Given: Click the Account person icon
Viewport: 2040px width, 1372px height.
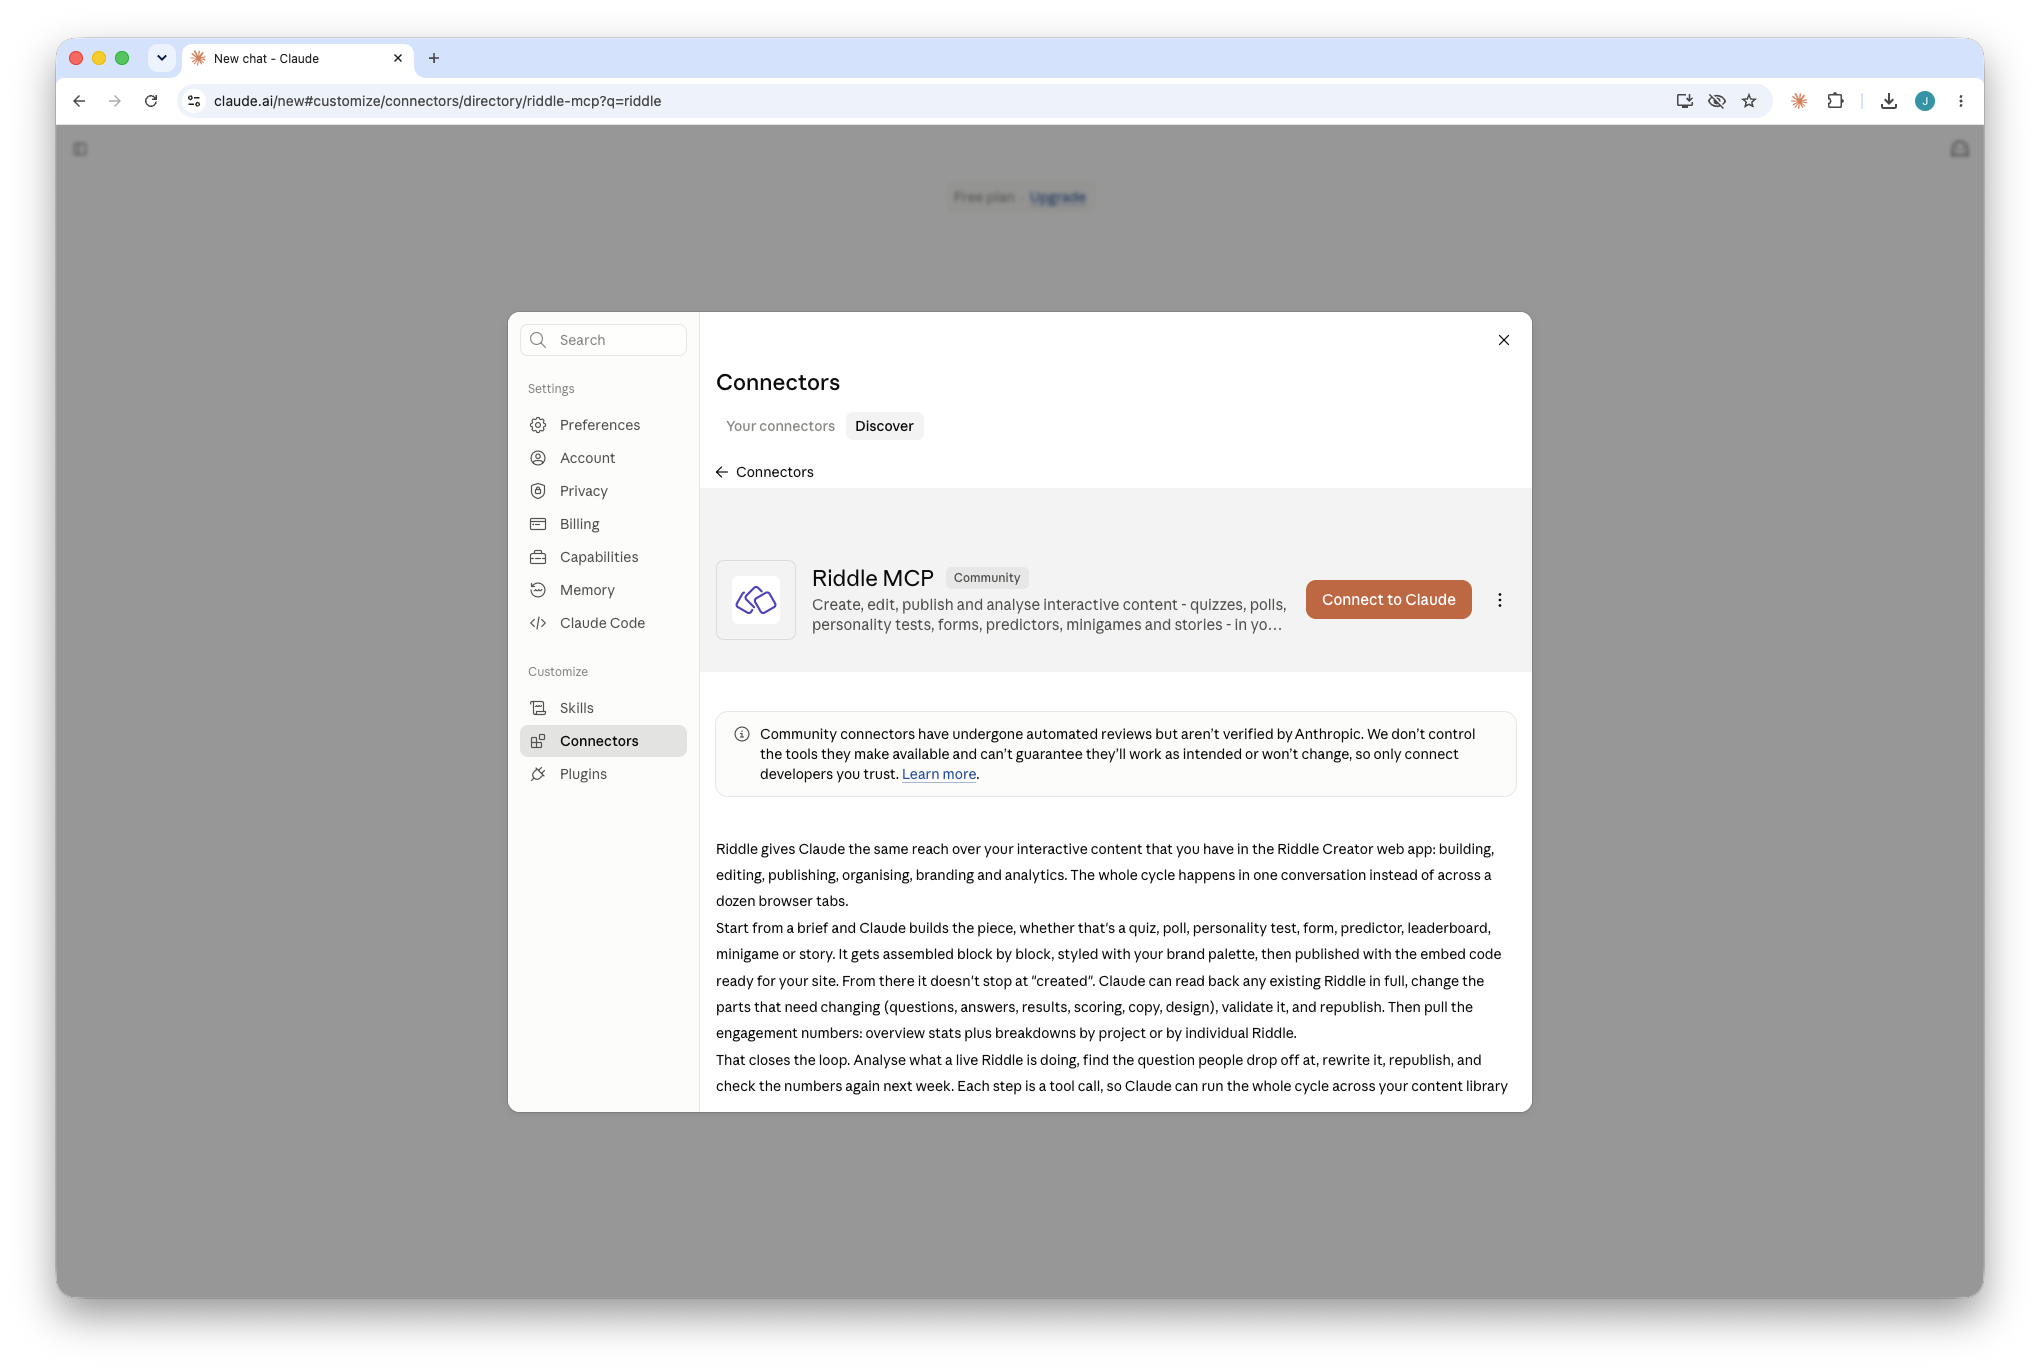Looking at the screenshot, I should pyautogui.click(x=538, y=458).
